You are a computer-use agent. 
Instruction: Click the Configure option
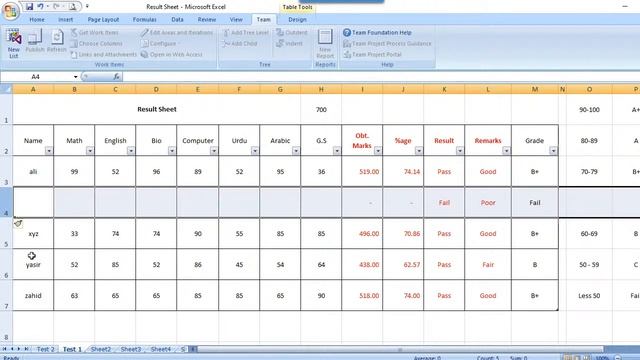click(x=159, y=43)
